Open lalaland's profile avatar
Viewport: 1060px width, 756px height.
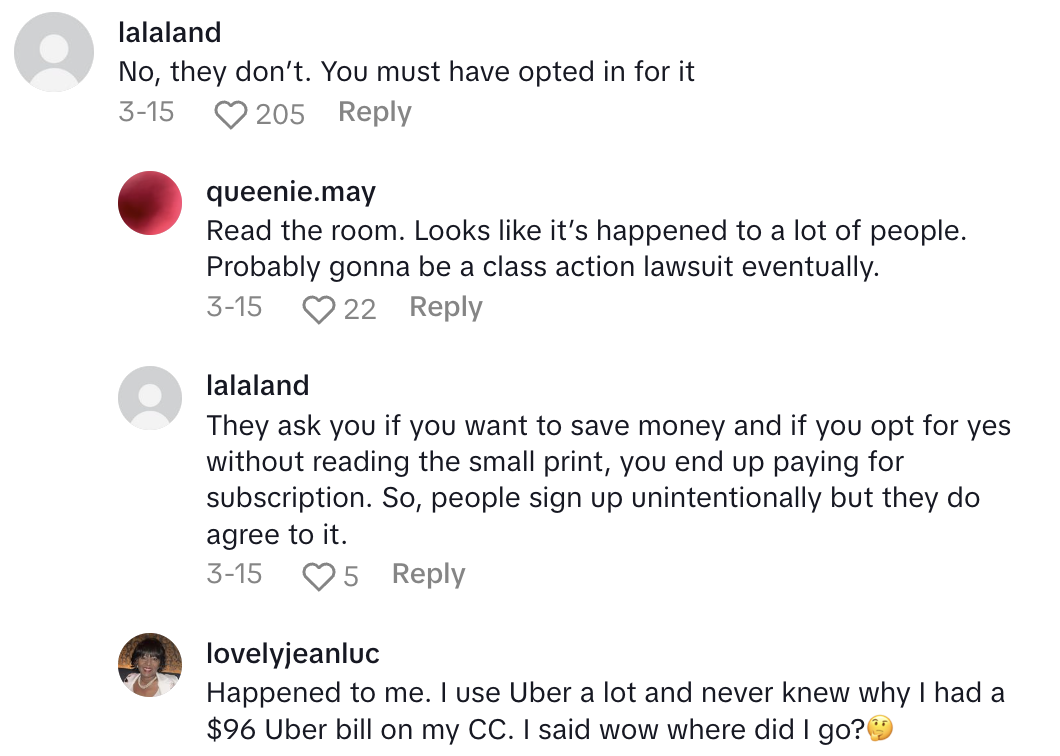(x=54, y=52)
